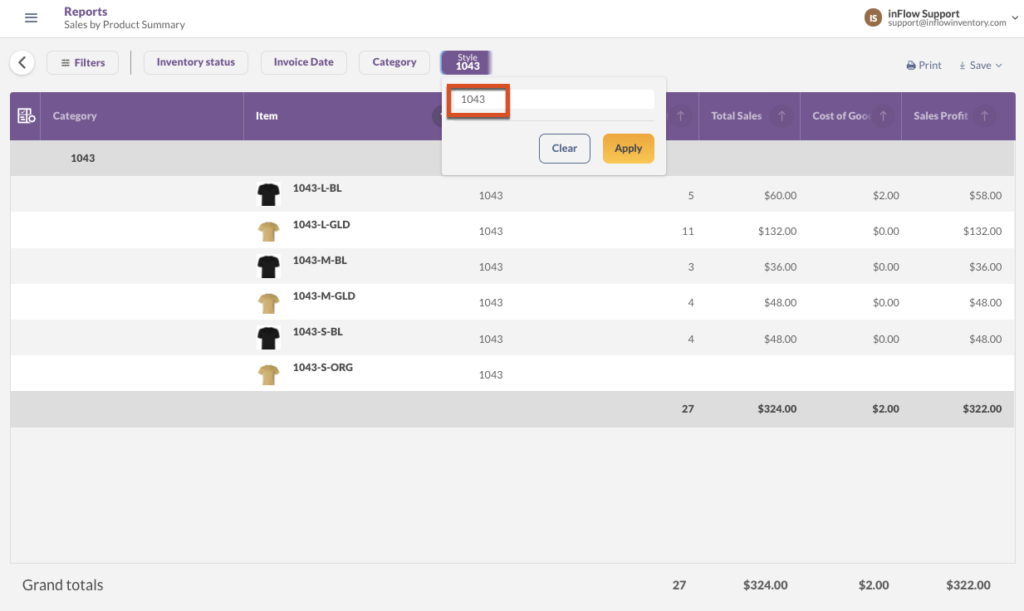Open the Filters panel
This screenshot has height=611, width=1024.
pos(83,63)
